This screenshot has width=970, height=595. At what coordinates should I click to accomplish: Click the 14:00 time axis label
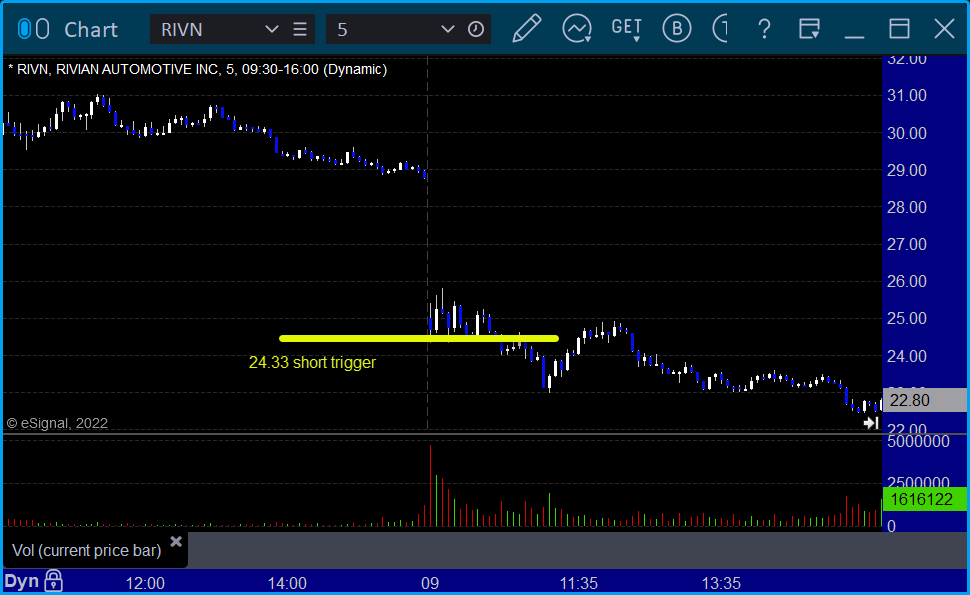pyautogui.click(x=287, y=583)
